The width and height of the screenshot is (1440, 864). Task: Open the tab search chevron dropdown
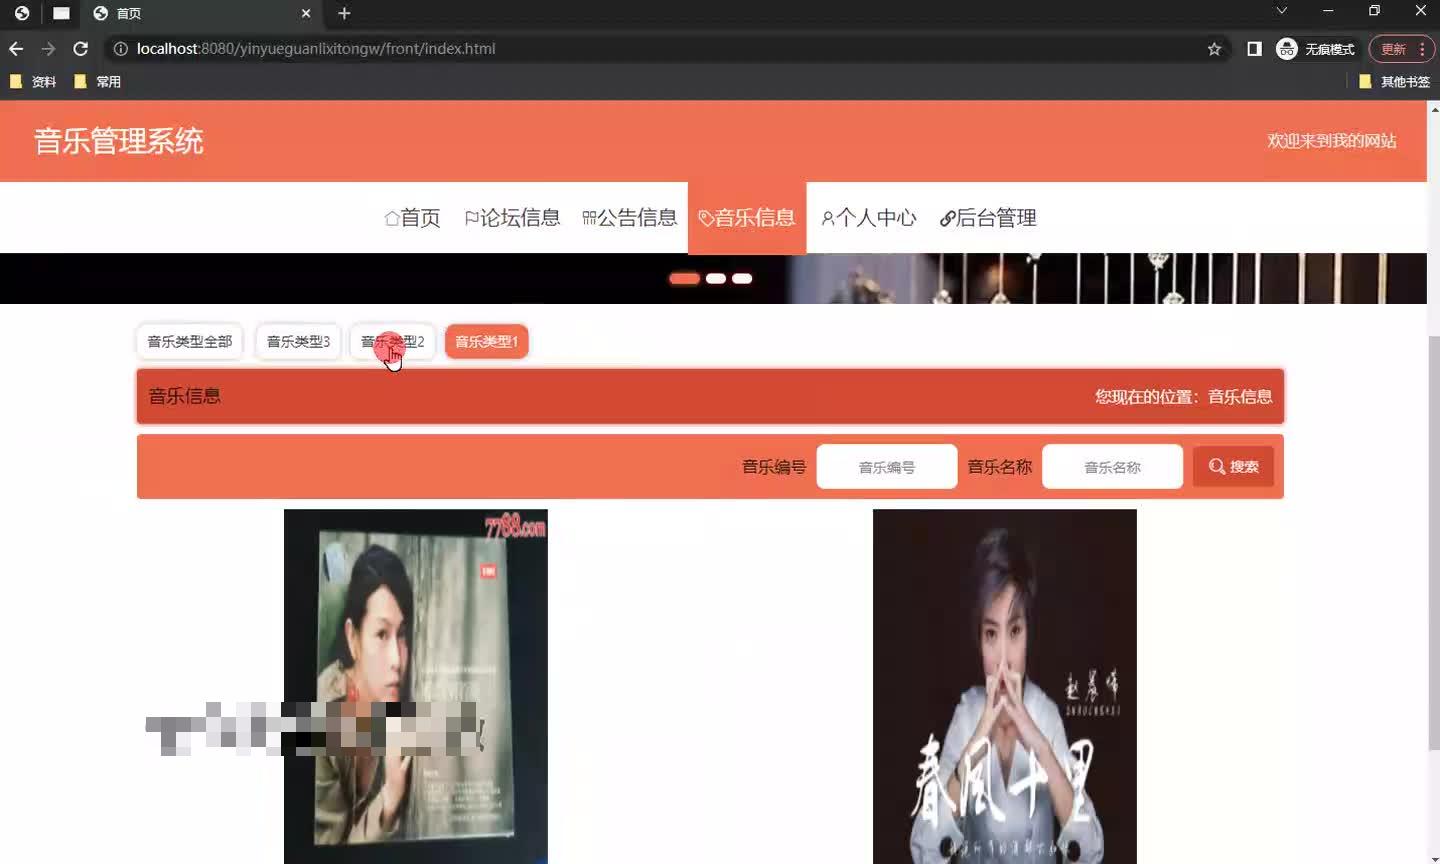click(1281, 13)
